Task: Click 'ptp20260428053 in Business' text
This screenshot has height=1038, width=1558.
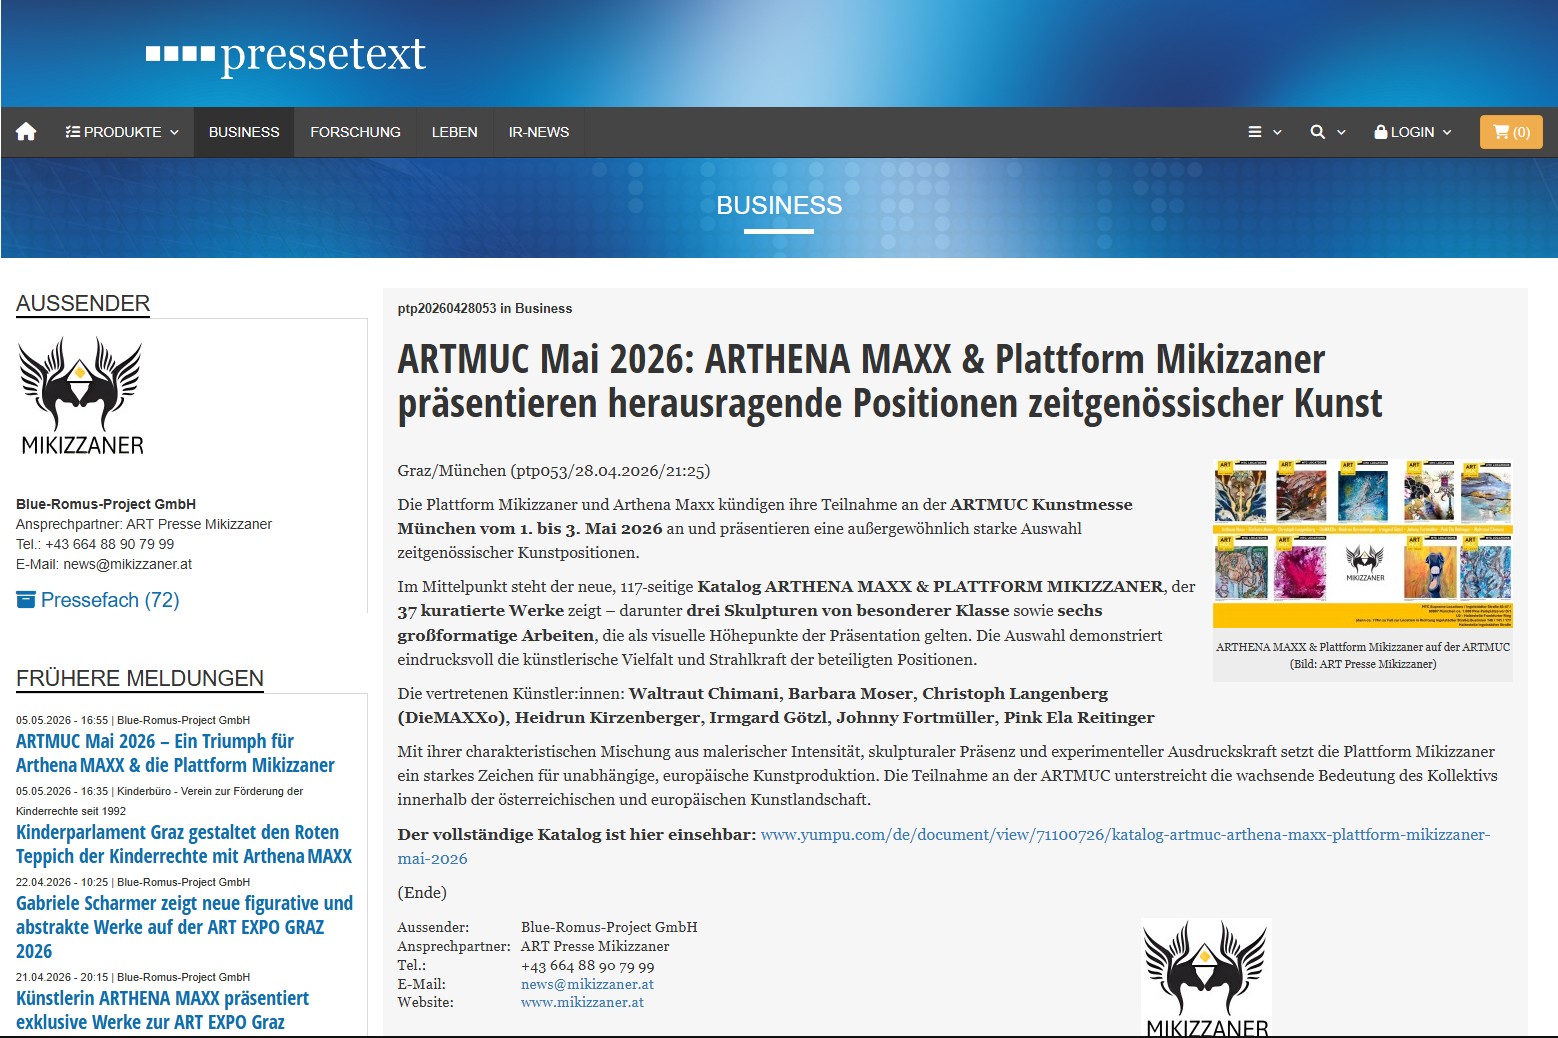Action: [x=485, y=309]
